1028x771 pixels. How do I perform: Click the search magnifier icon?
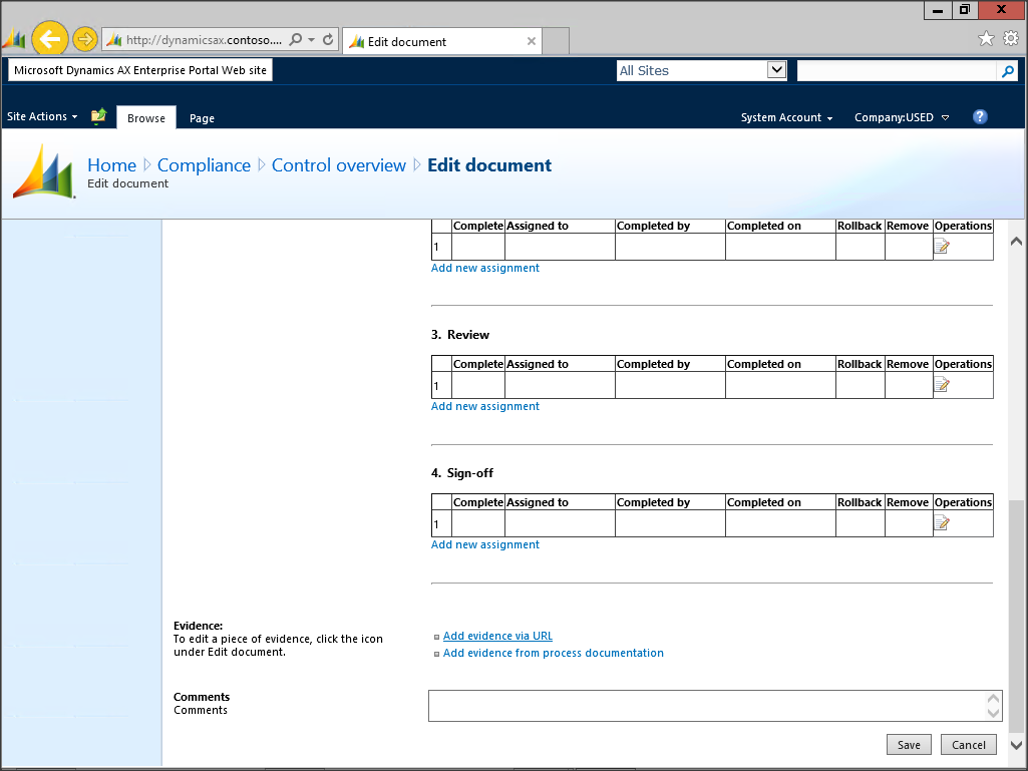(x=1008, y=71)
